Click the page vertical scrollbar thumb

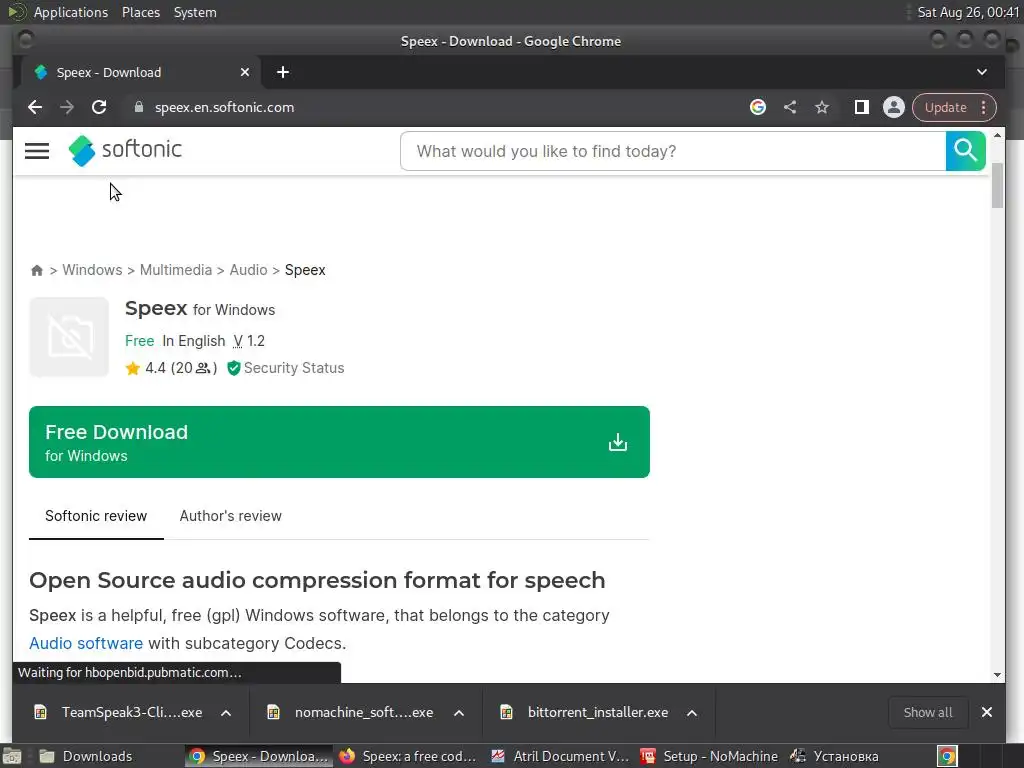pyautogui.click(x=997, y=185)
